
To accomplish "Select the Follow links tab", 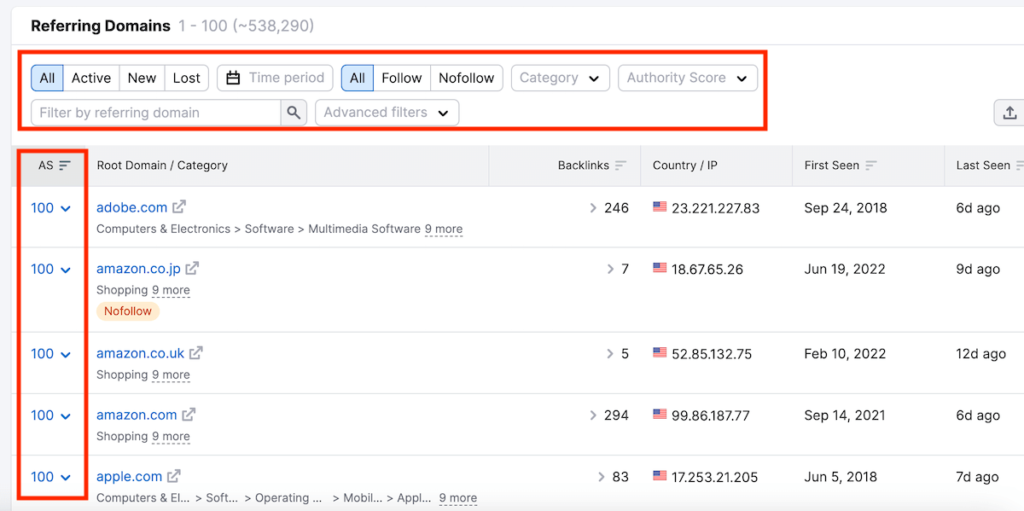I will 401,78.
